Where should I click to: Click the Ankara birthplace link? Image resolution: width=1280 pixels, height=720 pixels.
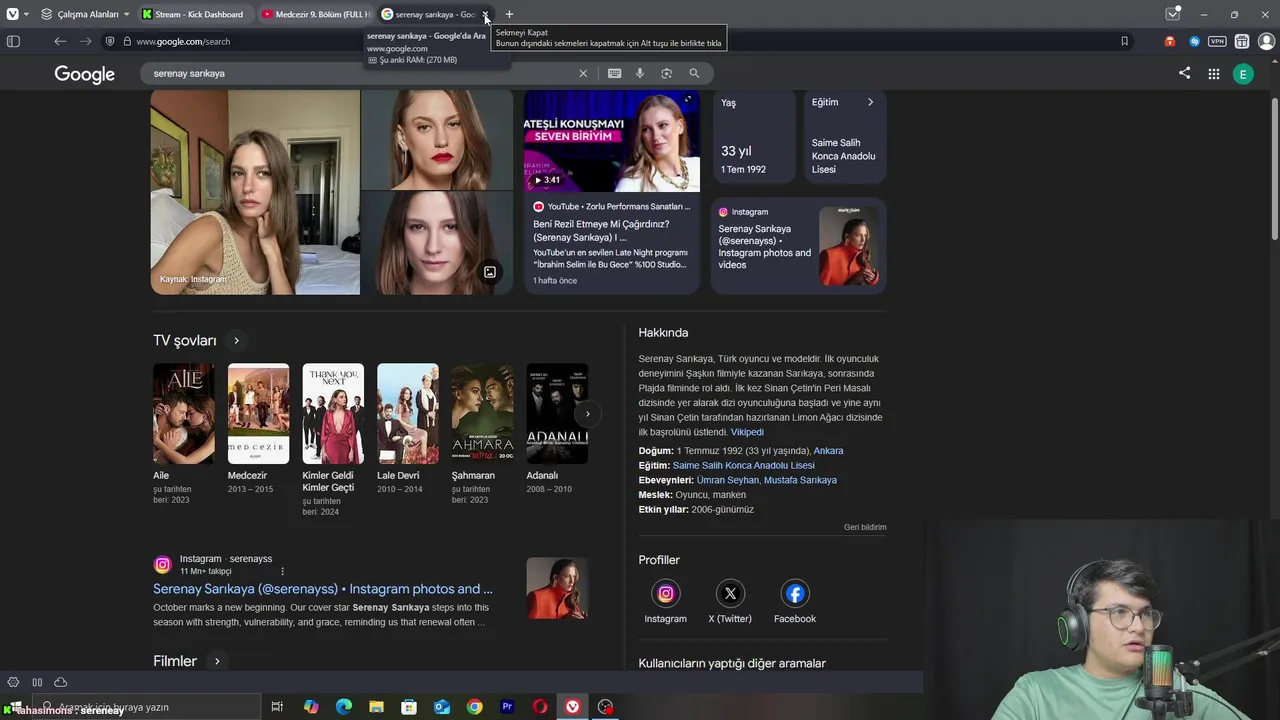pyautogui.click(x=828, y=451)
